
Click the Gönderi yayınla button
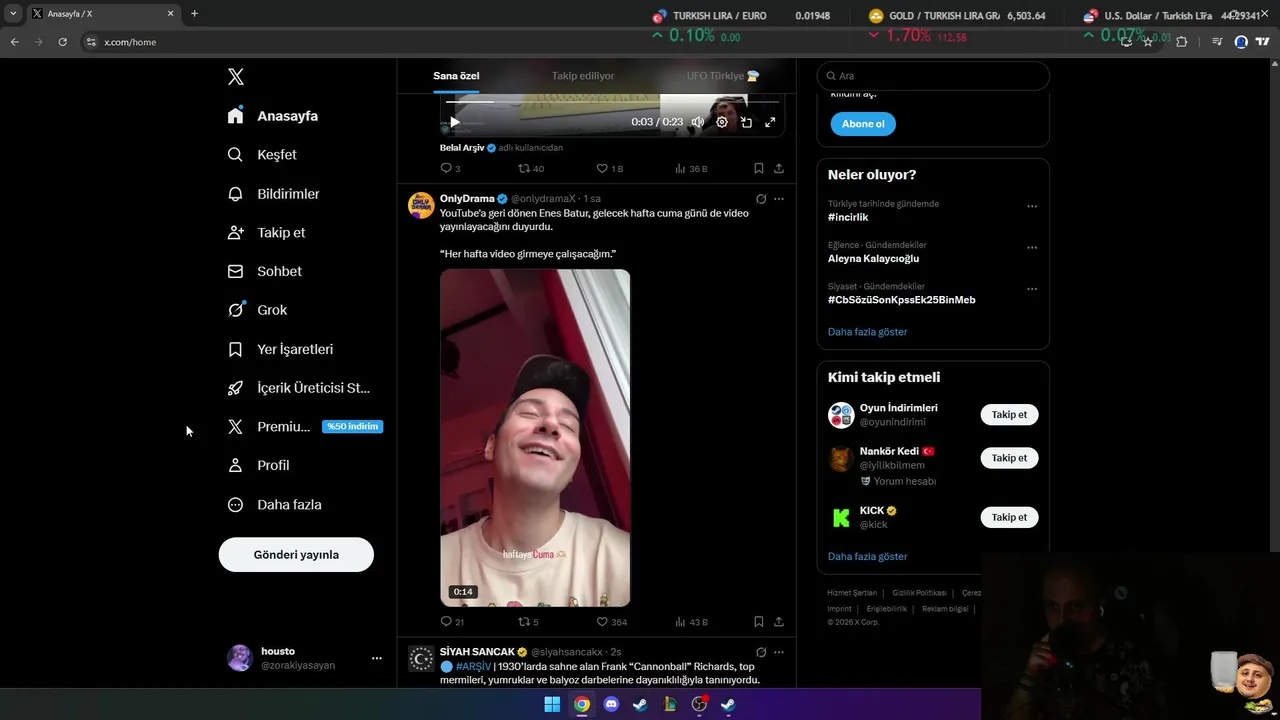pyautogui.click(x=296, y=555)
